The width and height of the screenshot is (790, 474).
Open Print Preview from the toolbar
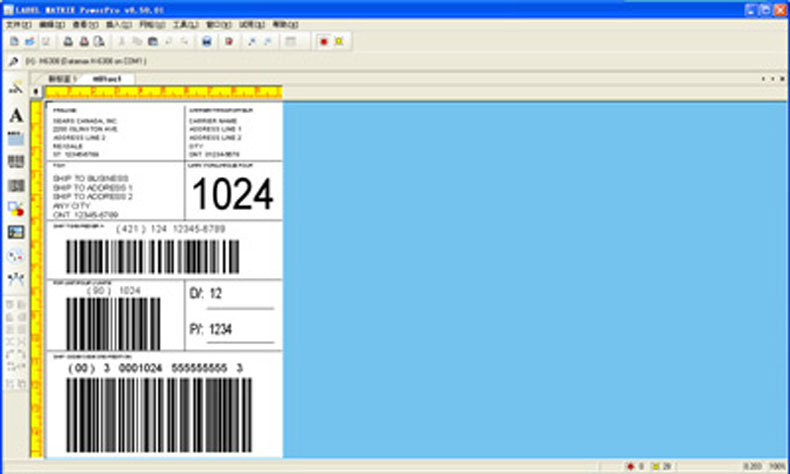[x=100, y=41]
